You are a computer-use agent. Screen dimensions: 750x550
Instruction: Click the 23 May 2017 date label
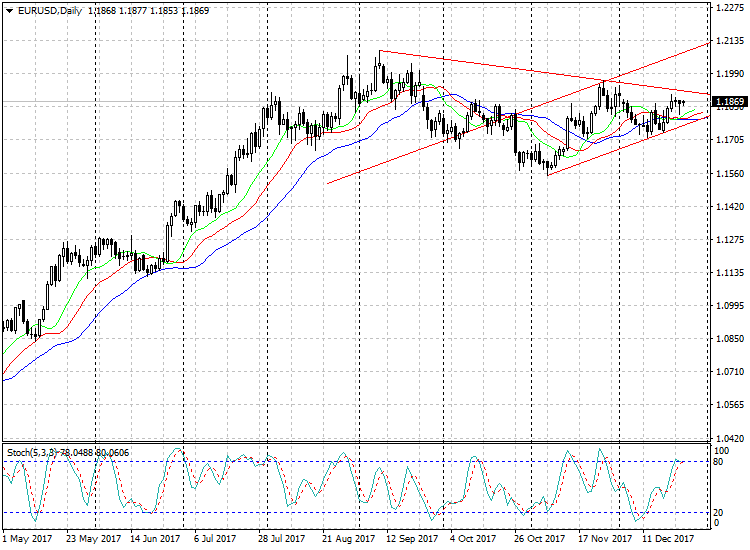click(x=94, y=539)
